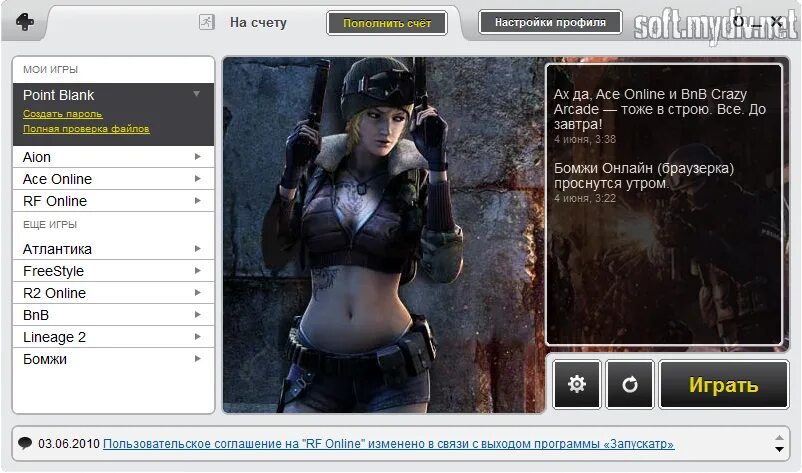The height and width of the screenshot is (473, 802).
Task: Click the gamepad logo icon
Action: pyautogui.click(x=25, y=22)
